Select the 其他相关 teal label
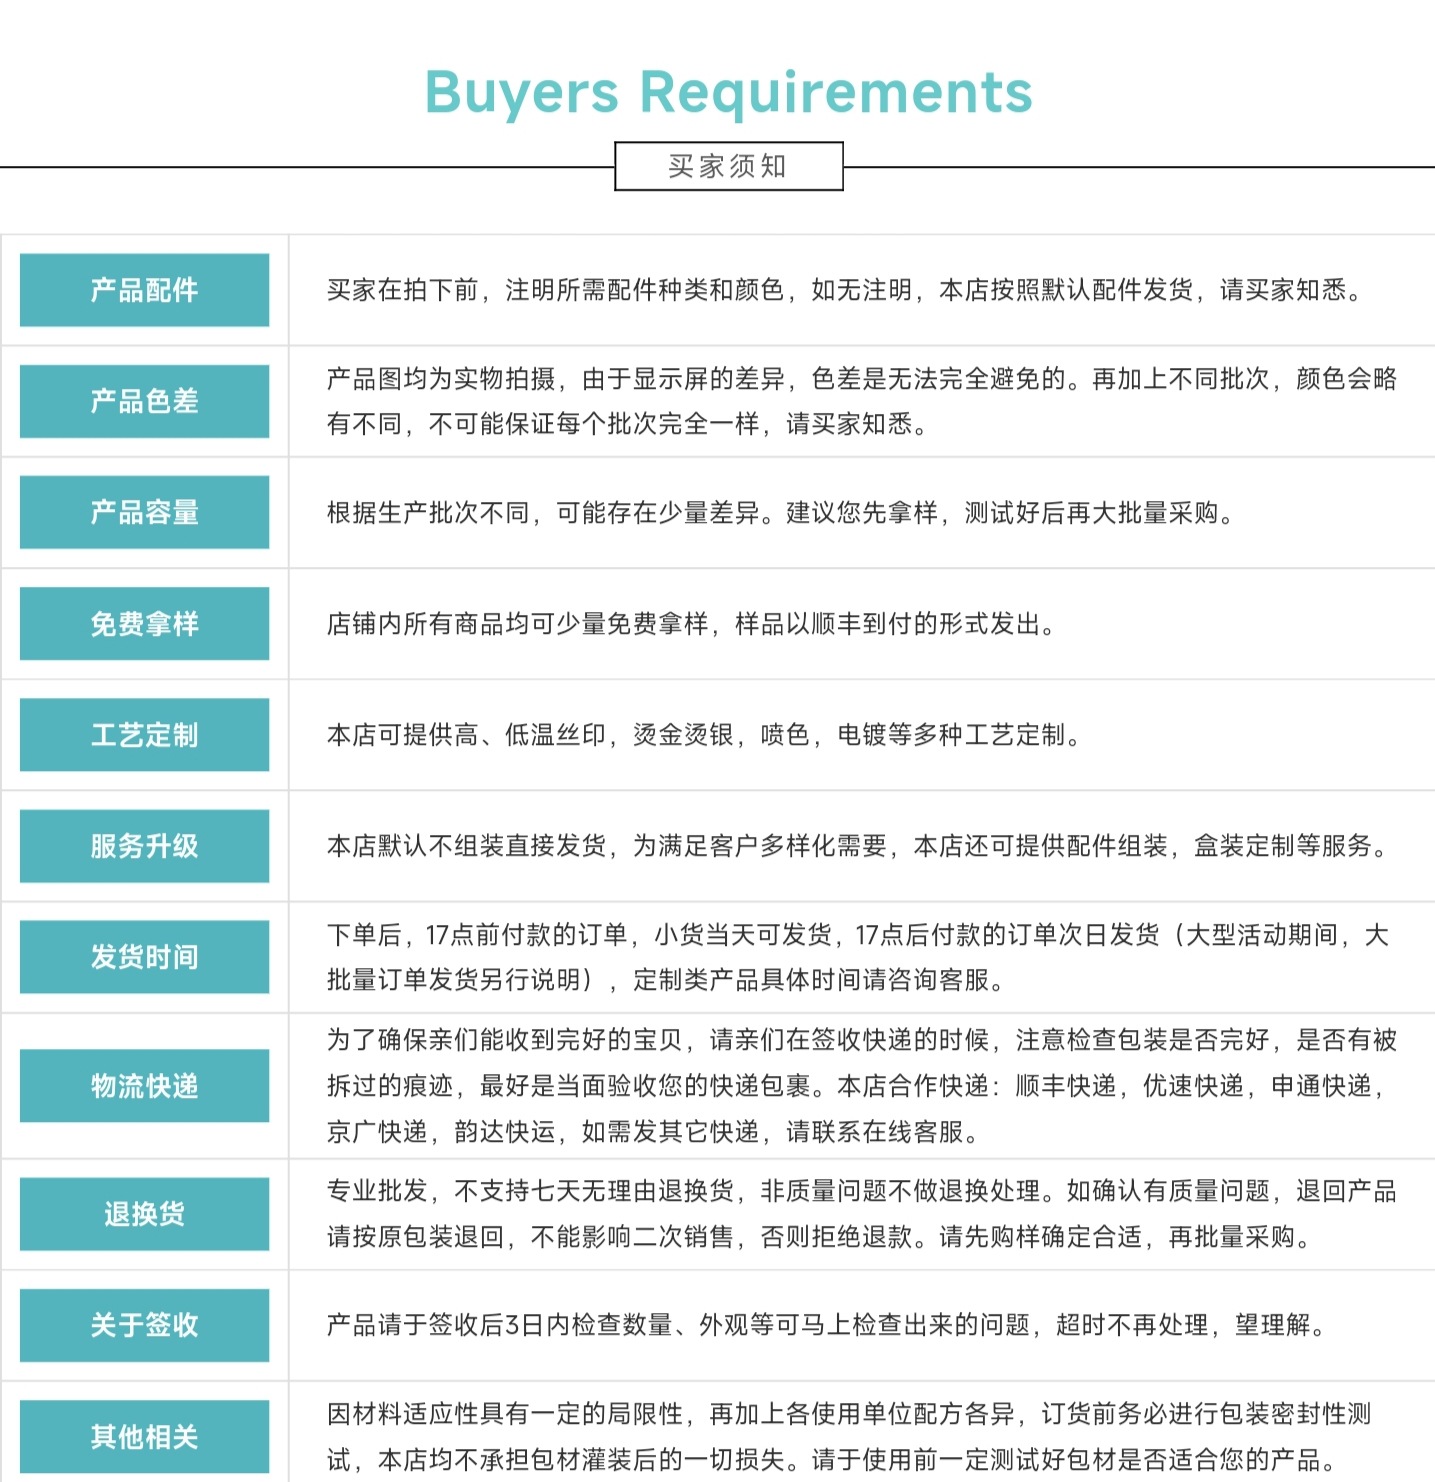The image size is (1435, 1482). pos(144,1437)
